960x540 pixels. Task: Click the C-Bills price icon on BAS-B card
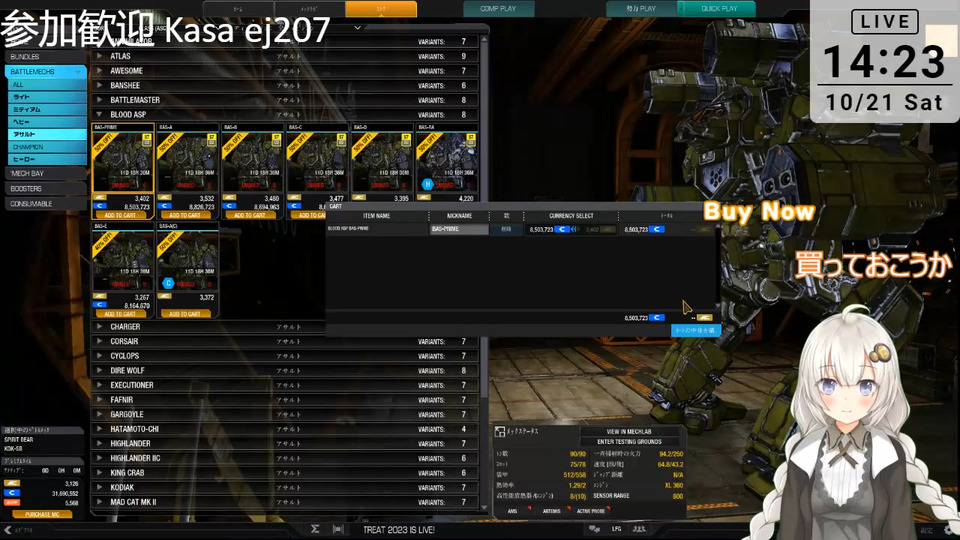pyautogui.click(x=230, y=206)
